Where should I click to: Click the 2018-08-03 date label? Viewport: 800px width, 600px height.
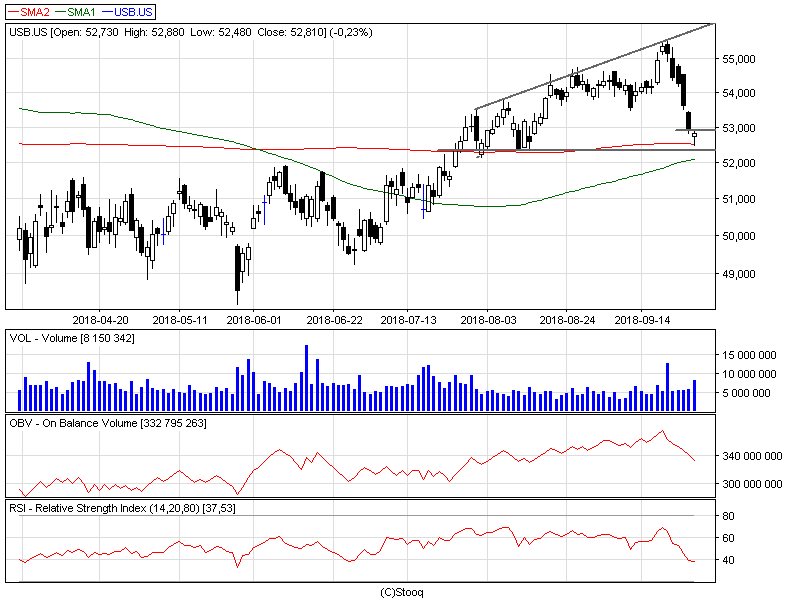pos(488,320)
